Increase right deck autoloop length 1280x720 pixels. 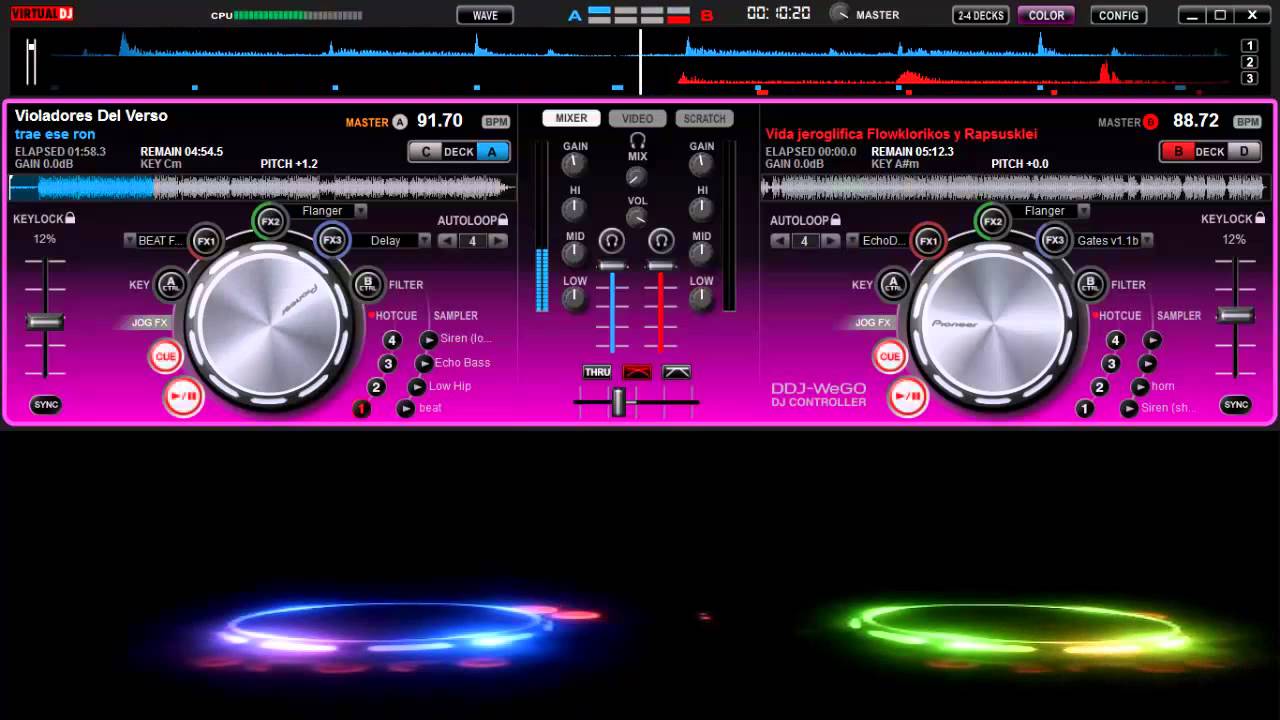click(831, 241)
